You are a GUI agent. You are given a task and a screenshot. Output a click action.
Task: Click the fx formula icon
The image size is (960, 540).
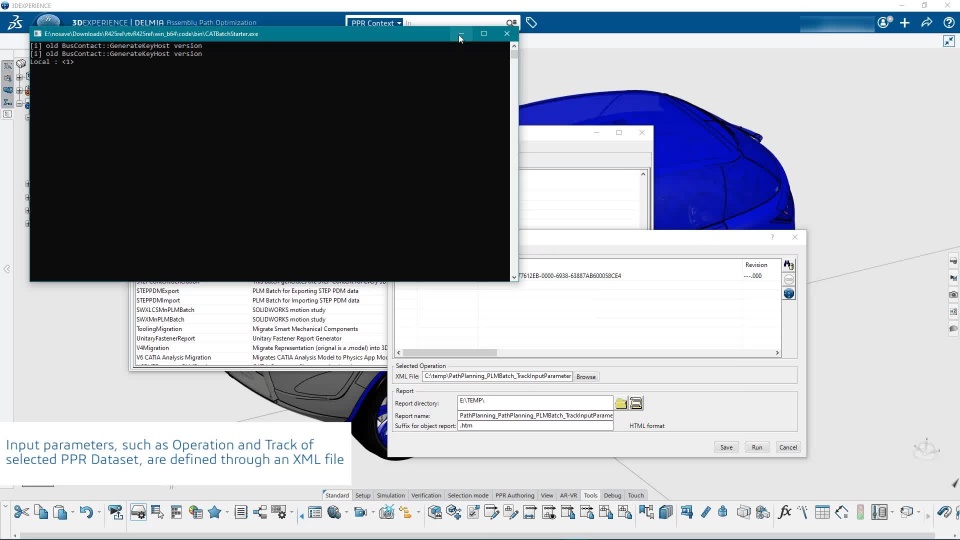[x=784, y=512]
